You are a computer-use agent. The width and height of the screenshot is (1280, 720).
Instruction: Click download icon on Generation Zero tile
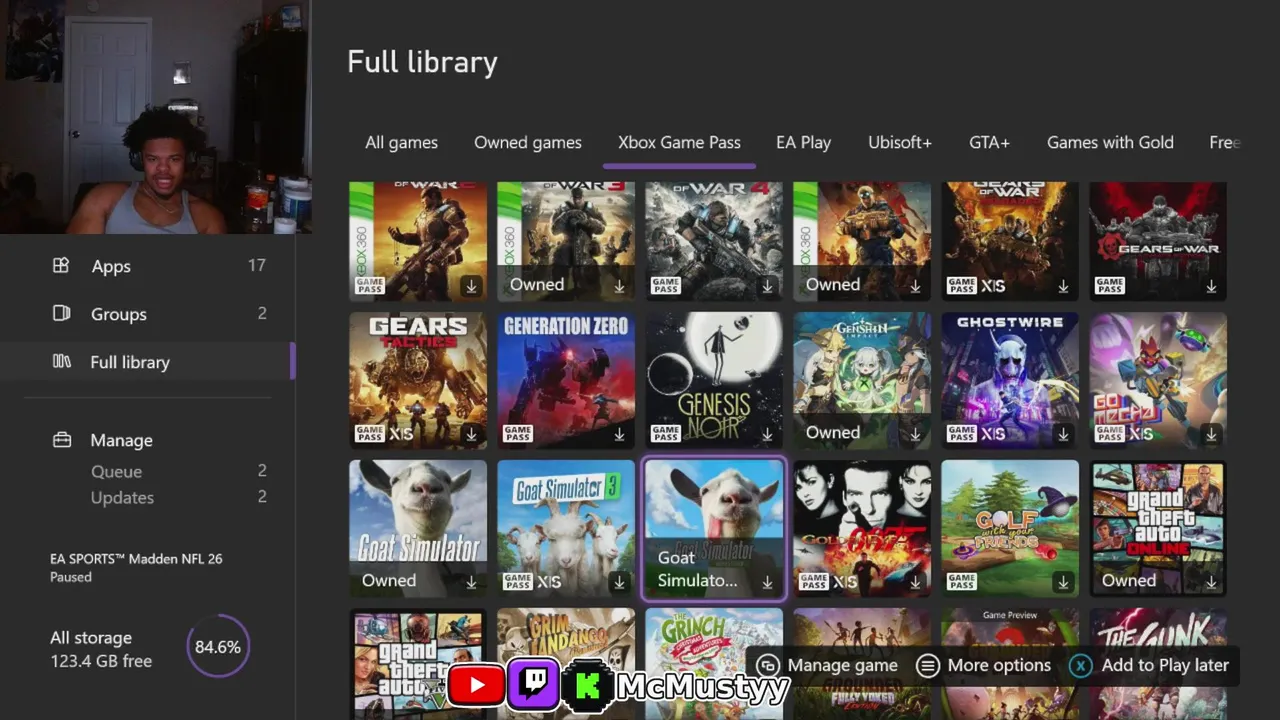(619, 434)
